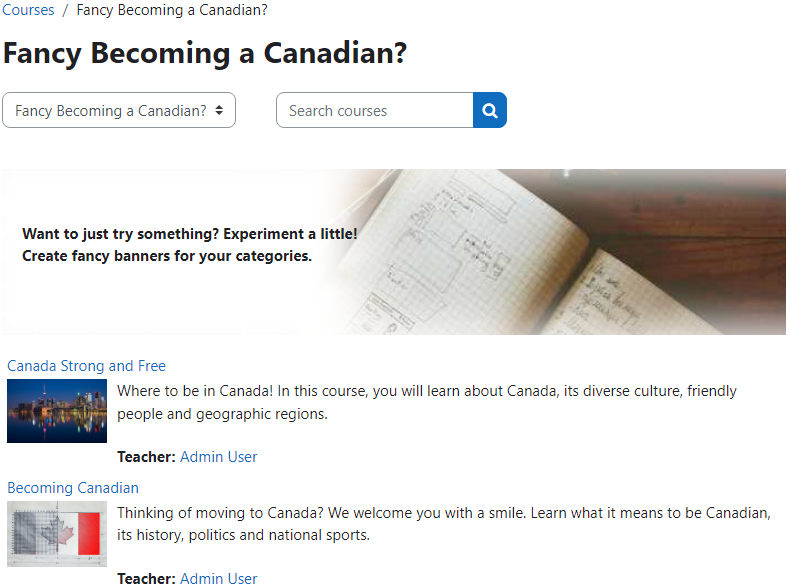Click the Thinking of moving to Canada description

coord(443,524)
